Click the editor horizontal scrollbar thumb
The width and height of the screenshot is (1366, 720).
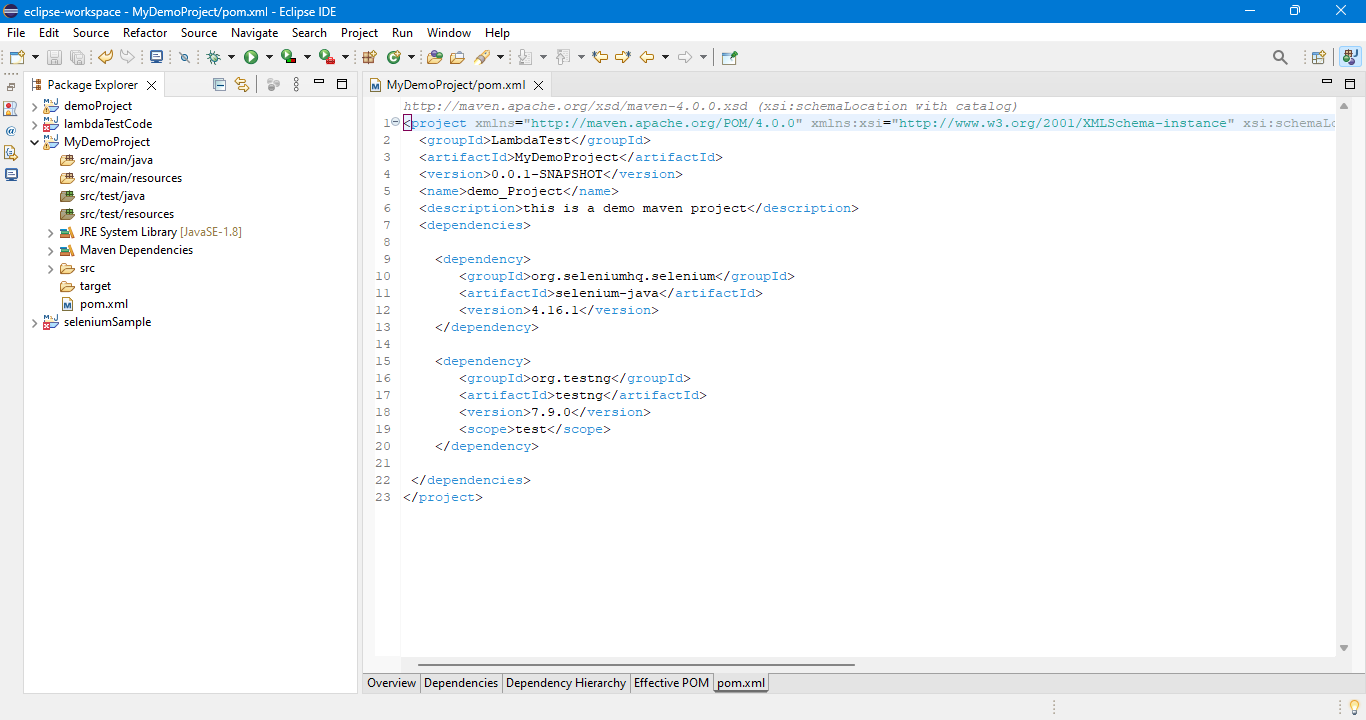click(636, 664)
